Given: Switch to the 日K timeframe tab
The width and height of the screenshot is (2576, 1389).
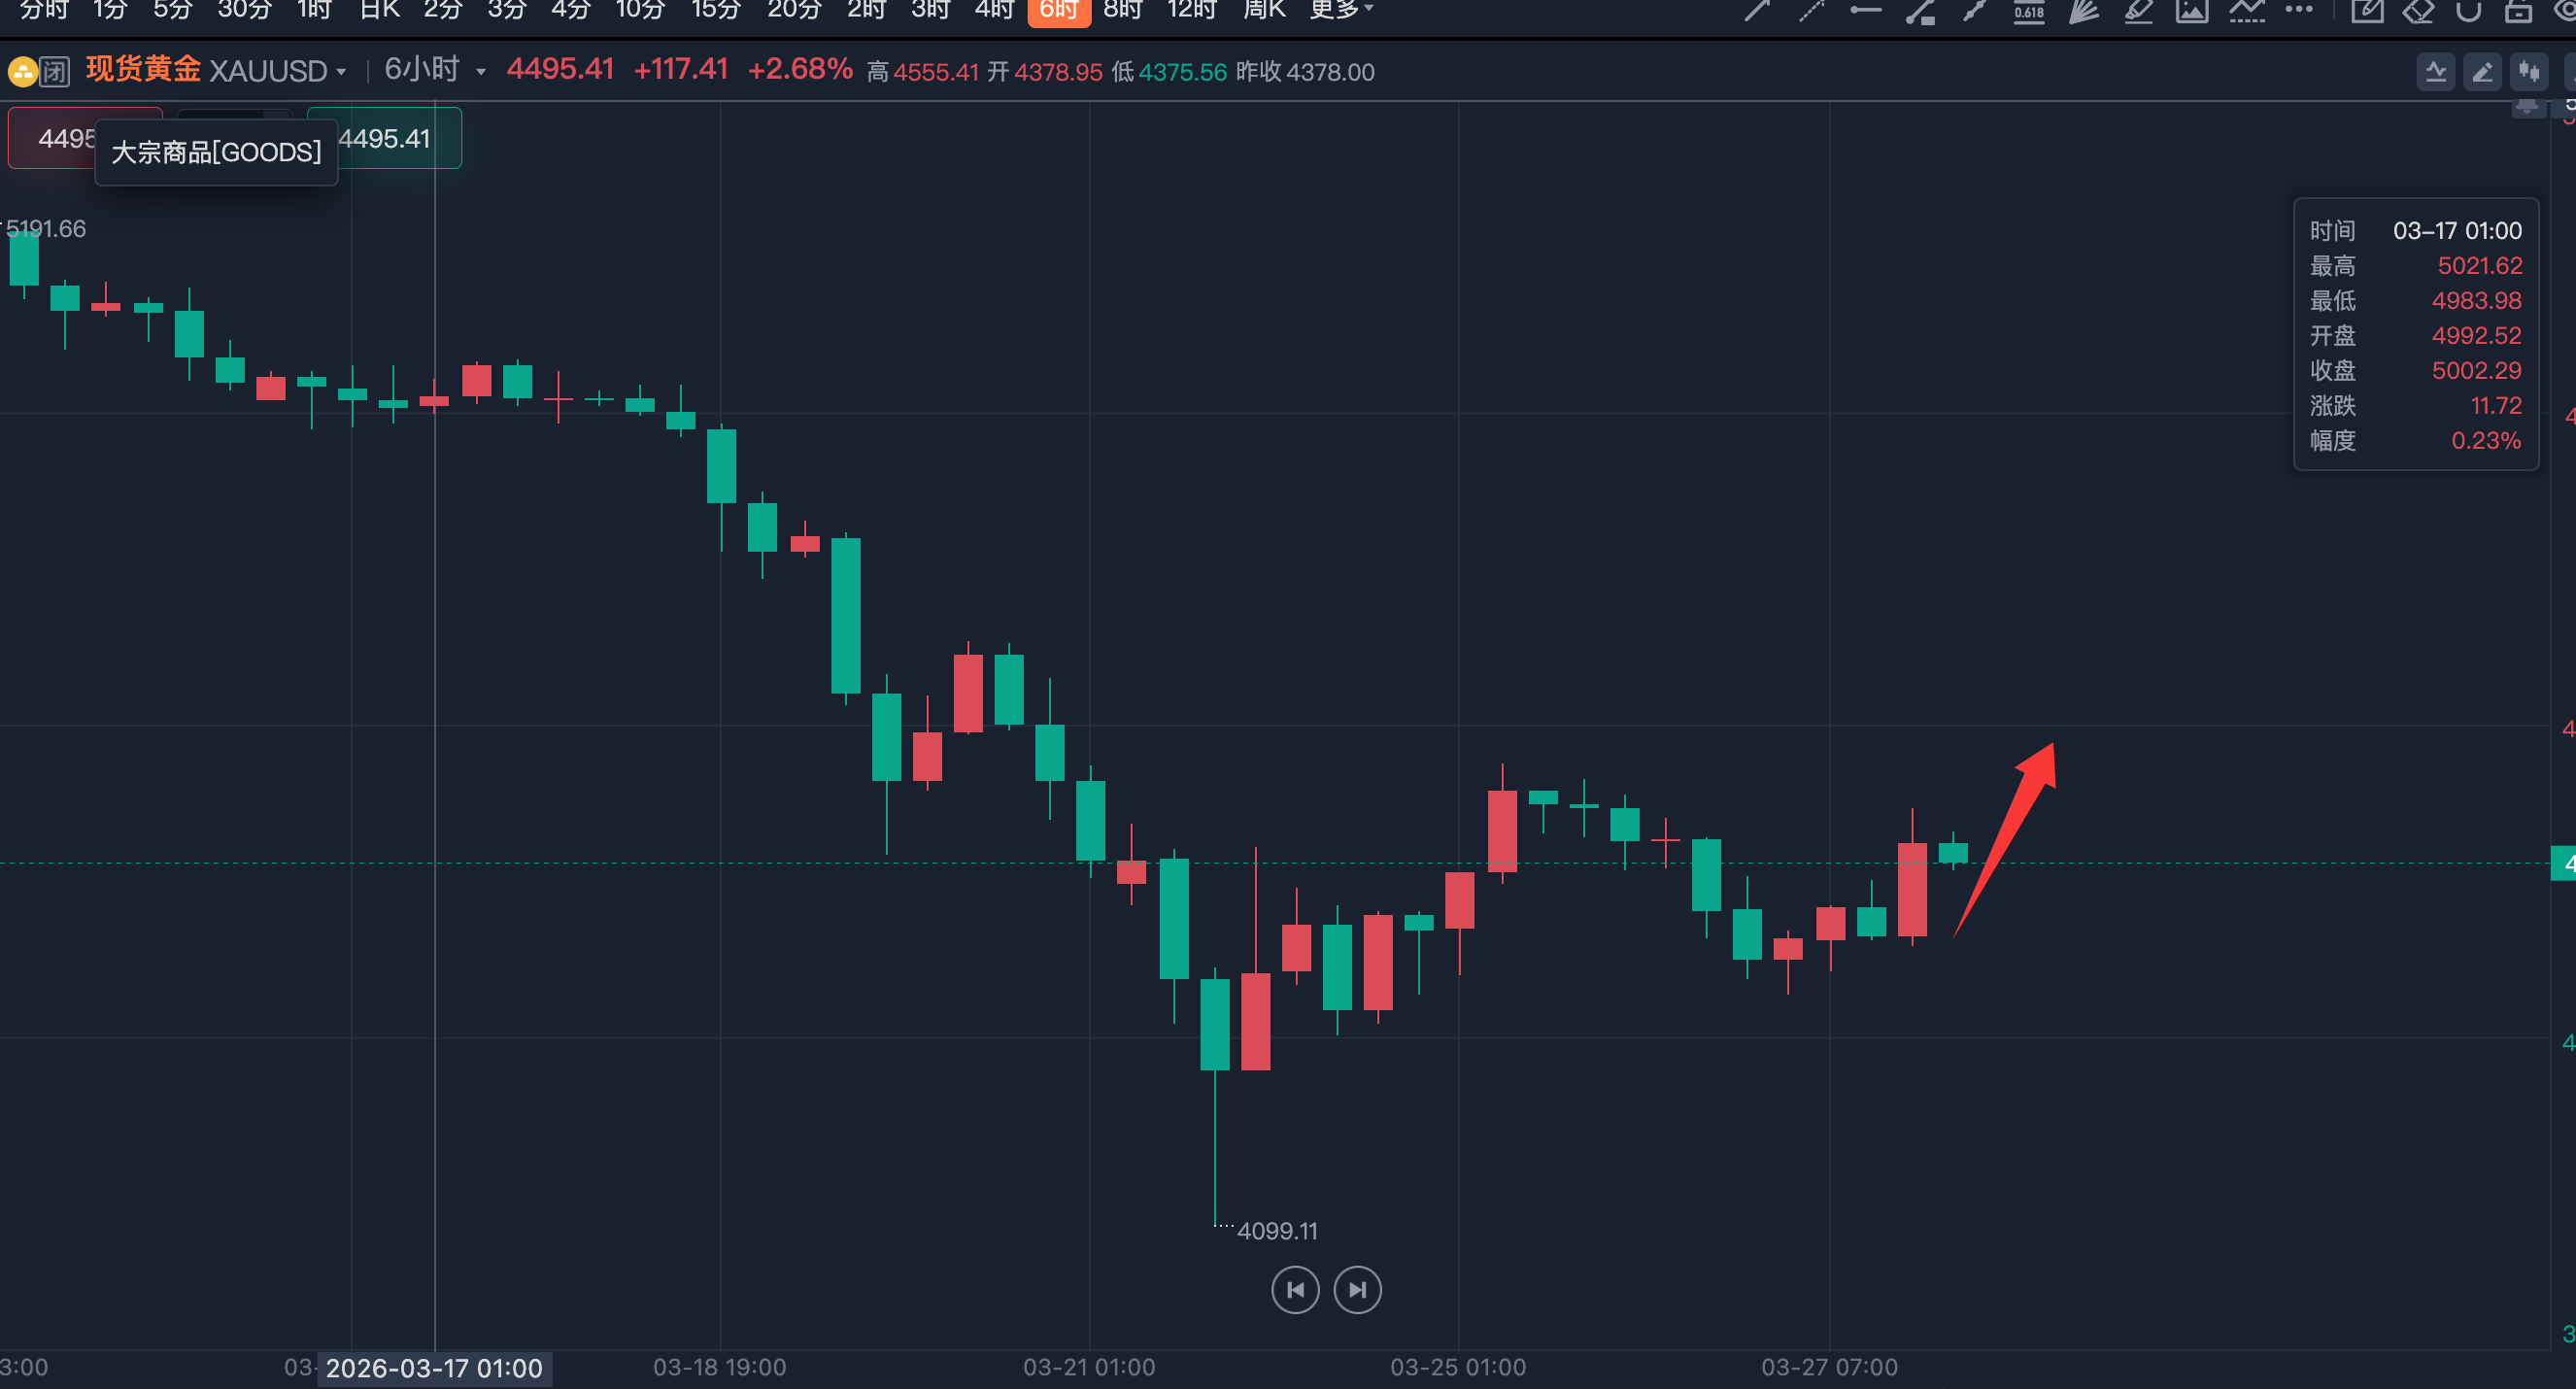Looking at the screenshot, I should pos(379,10).
